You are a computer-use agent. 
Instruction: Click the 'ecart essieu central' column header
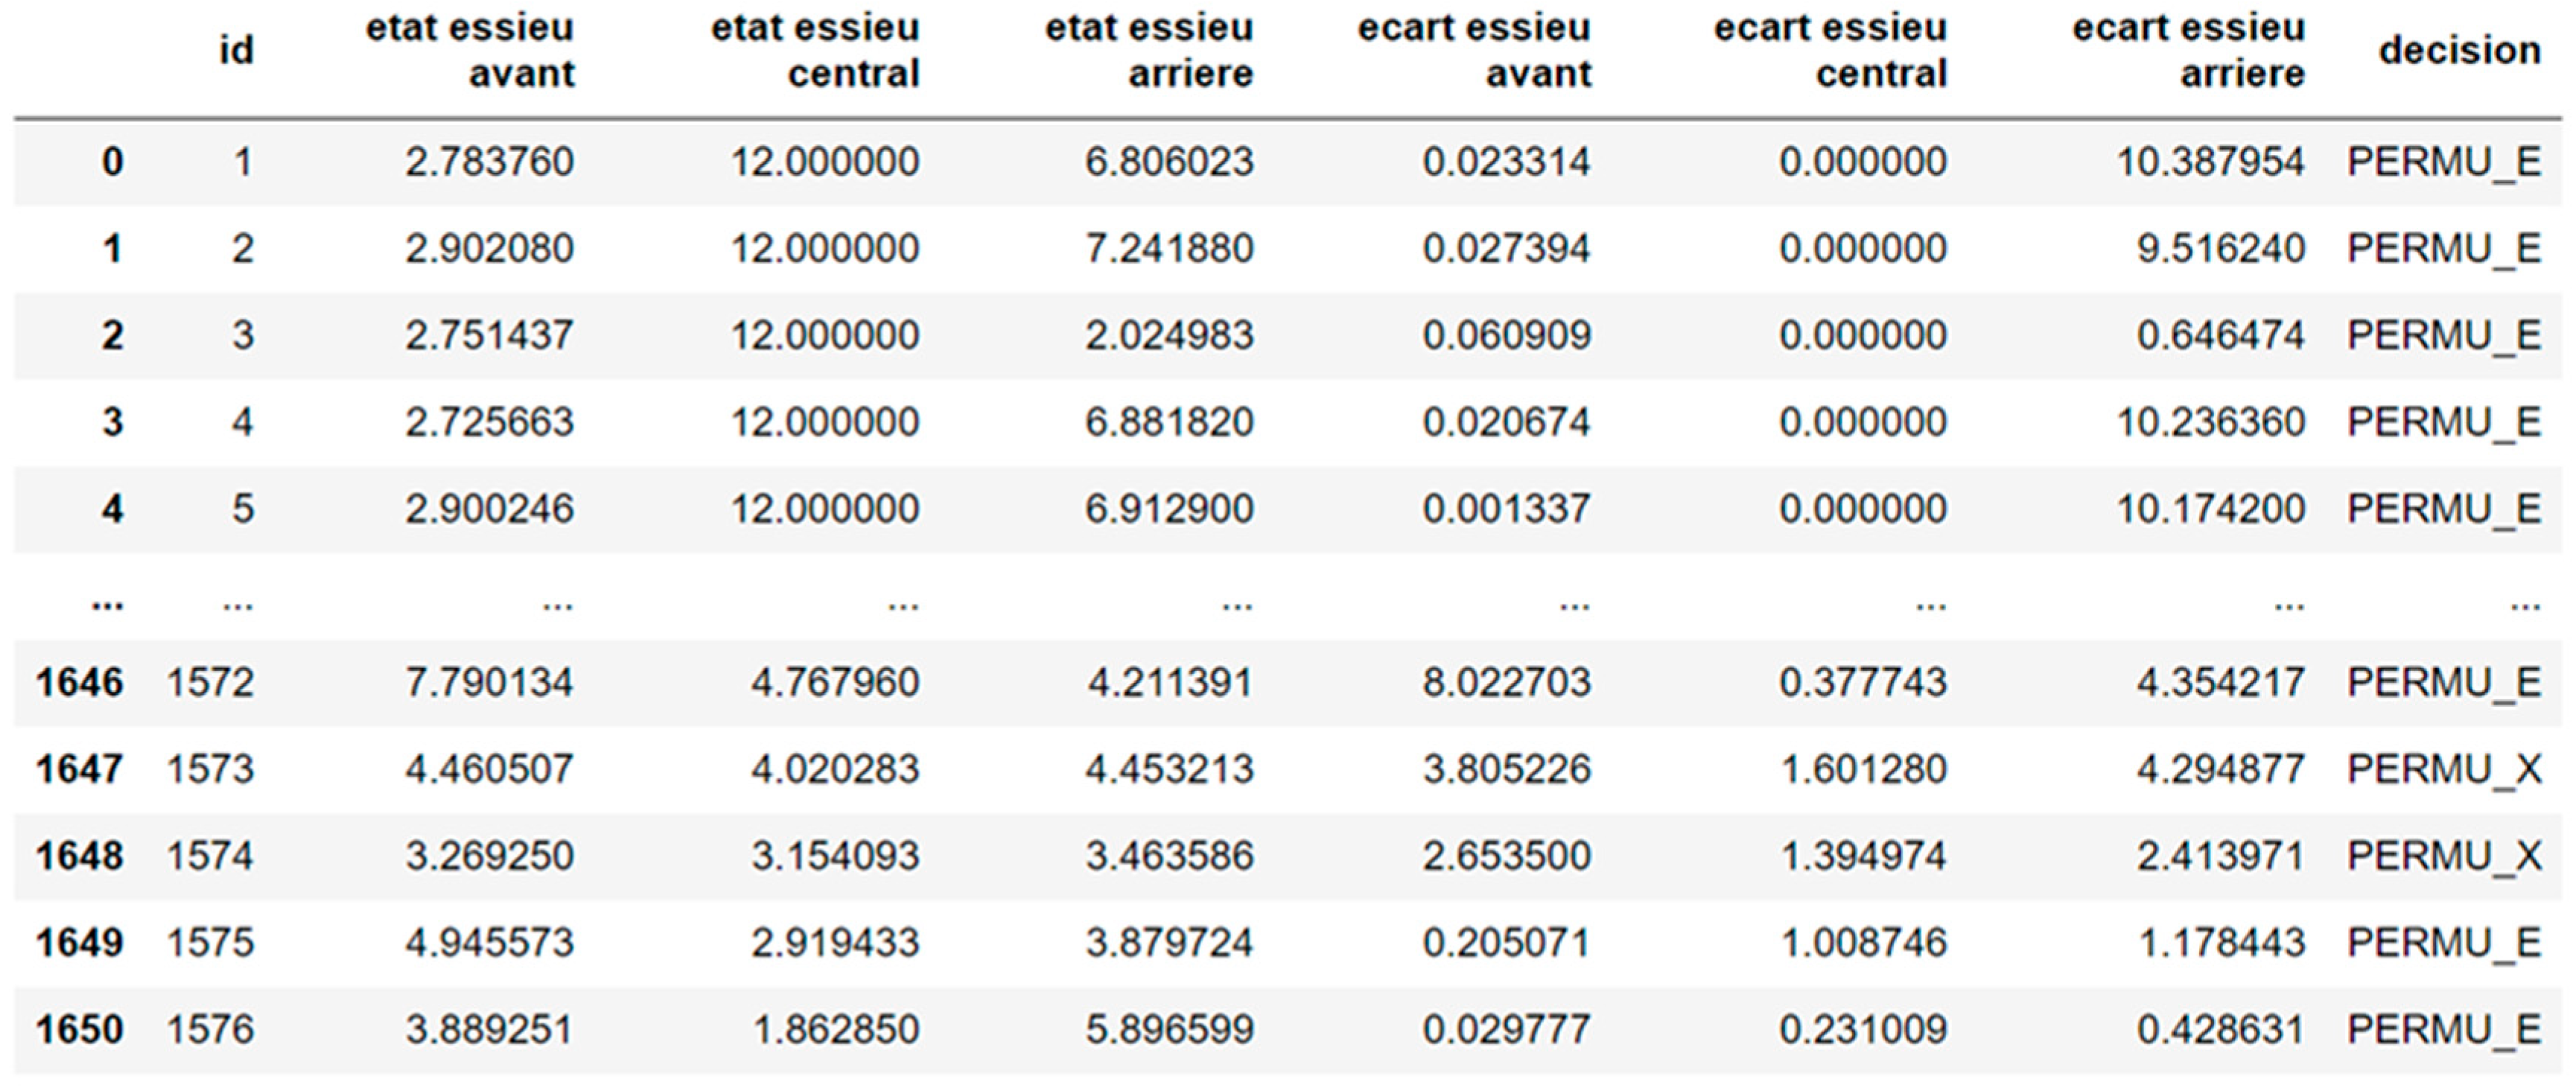point(1830,50)
